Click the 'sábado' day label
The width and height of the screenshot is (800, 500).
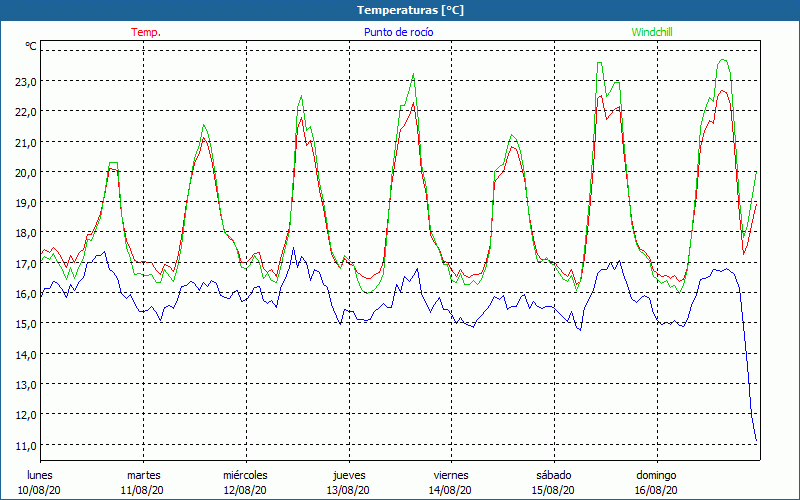click(554, 475)
